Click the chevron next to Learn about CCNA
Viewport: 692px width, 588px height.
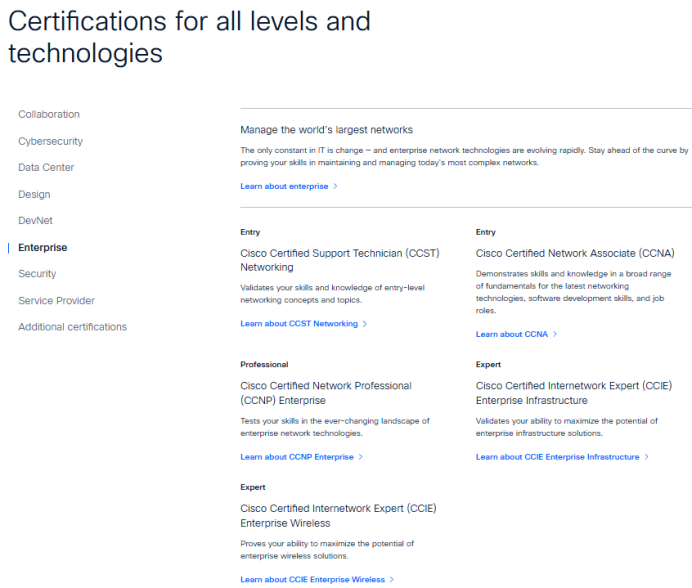[x=555, y=334]
